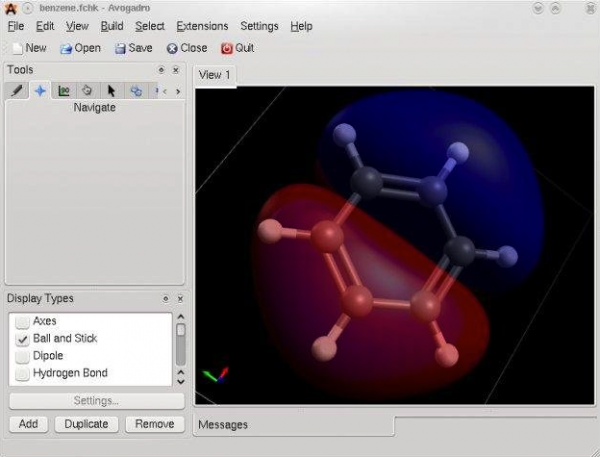Click the Remove display type button
This screenshot has height=457, width=600.
click(155, 424)
